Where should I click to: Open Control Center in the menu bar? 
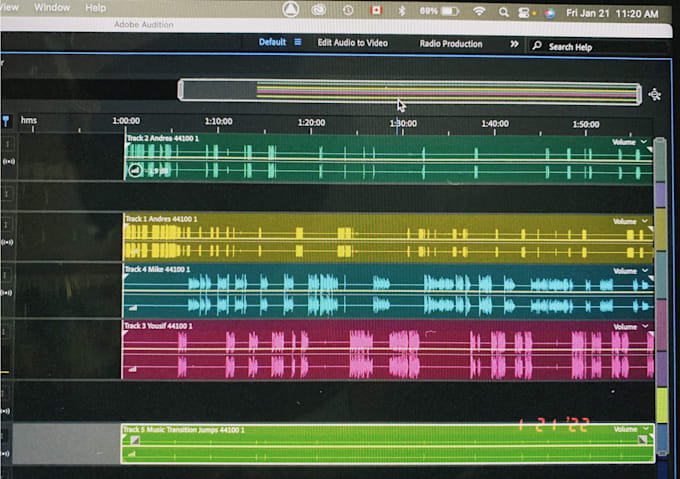click(x=523, y=13)
